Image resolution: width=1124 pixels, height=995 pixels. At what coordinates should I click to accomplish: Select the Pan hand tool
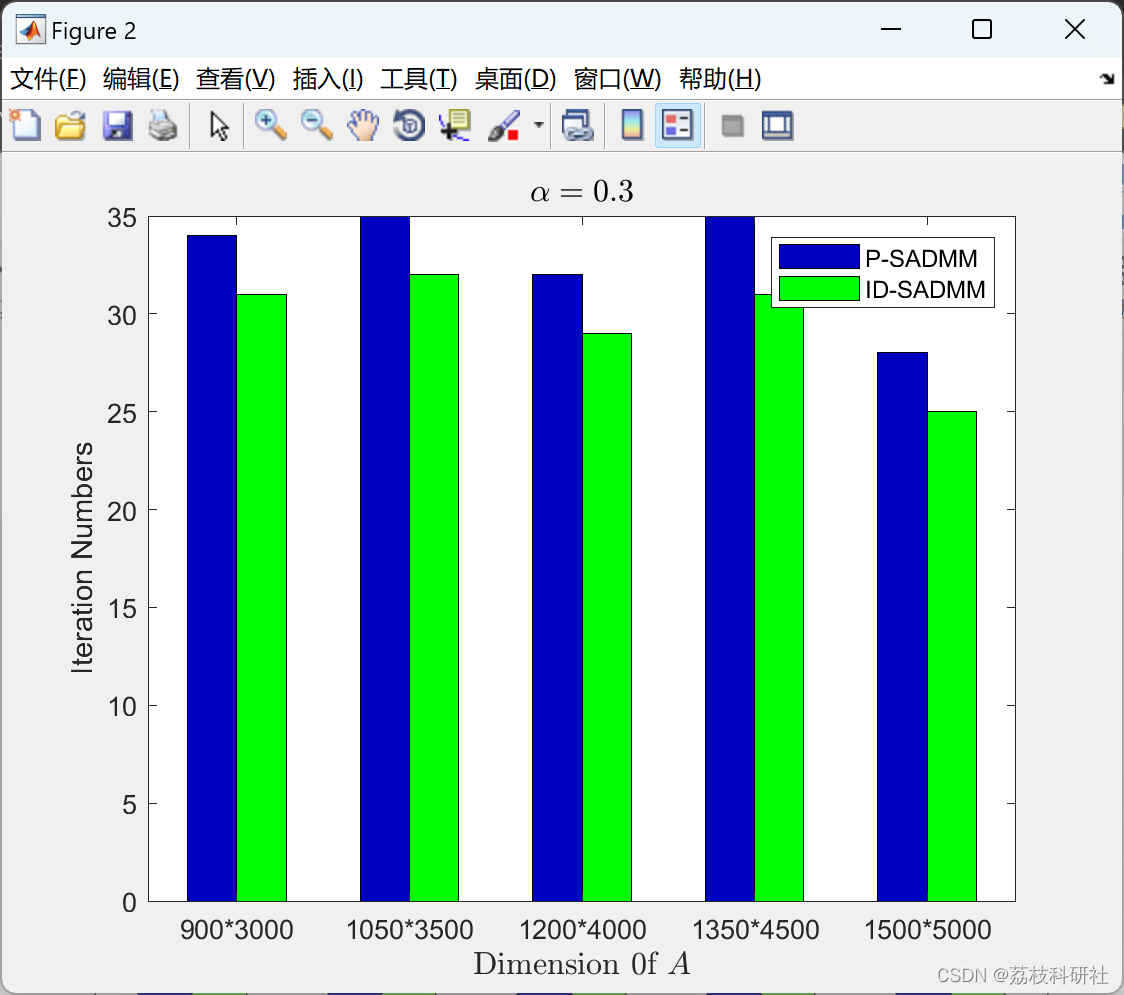363,125
